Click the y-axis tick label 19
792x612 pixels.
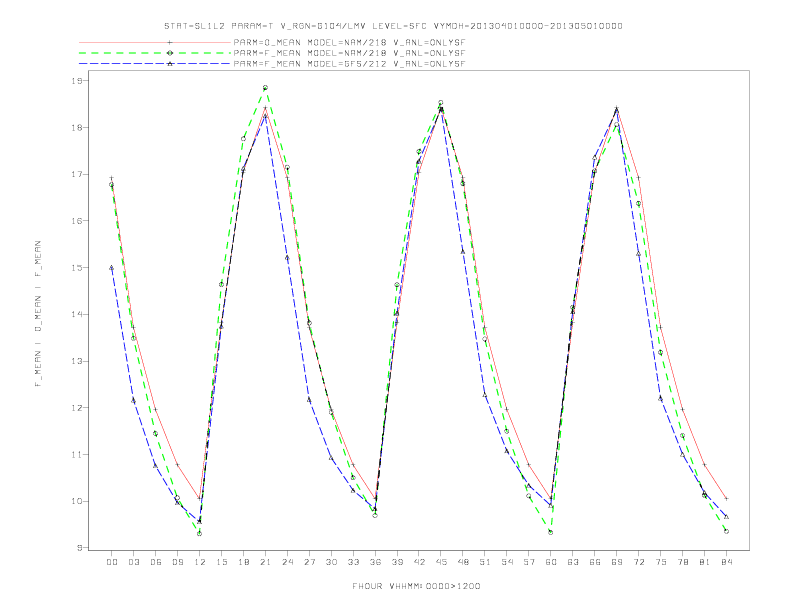(x=77, y=81)
